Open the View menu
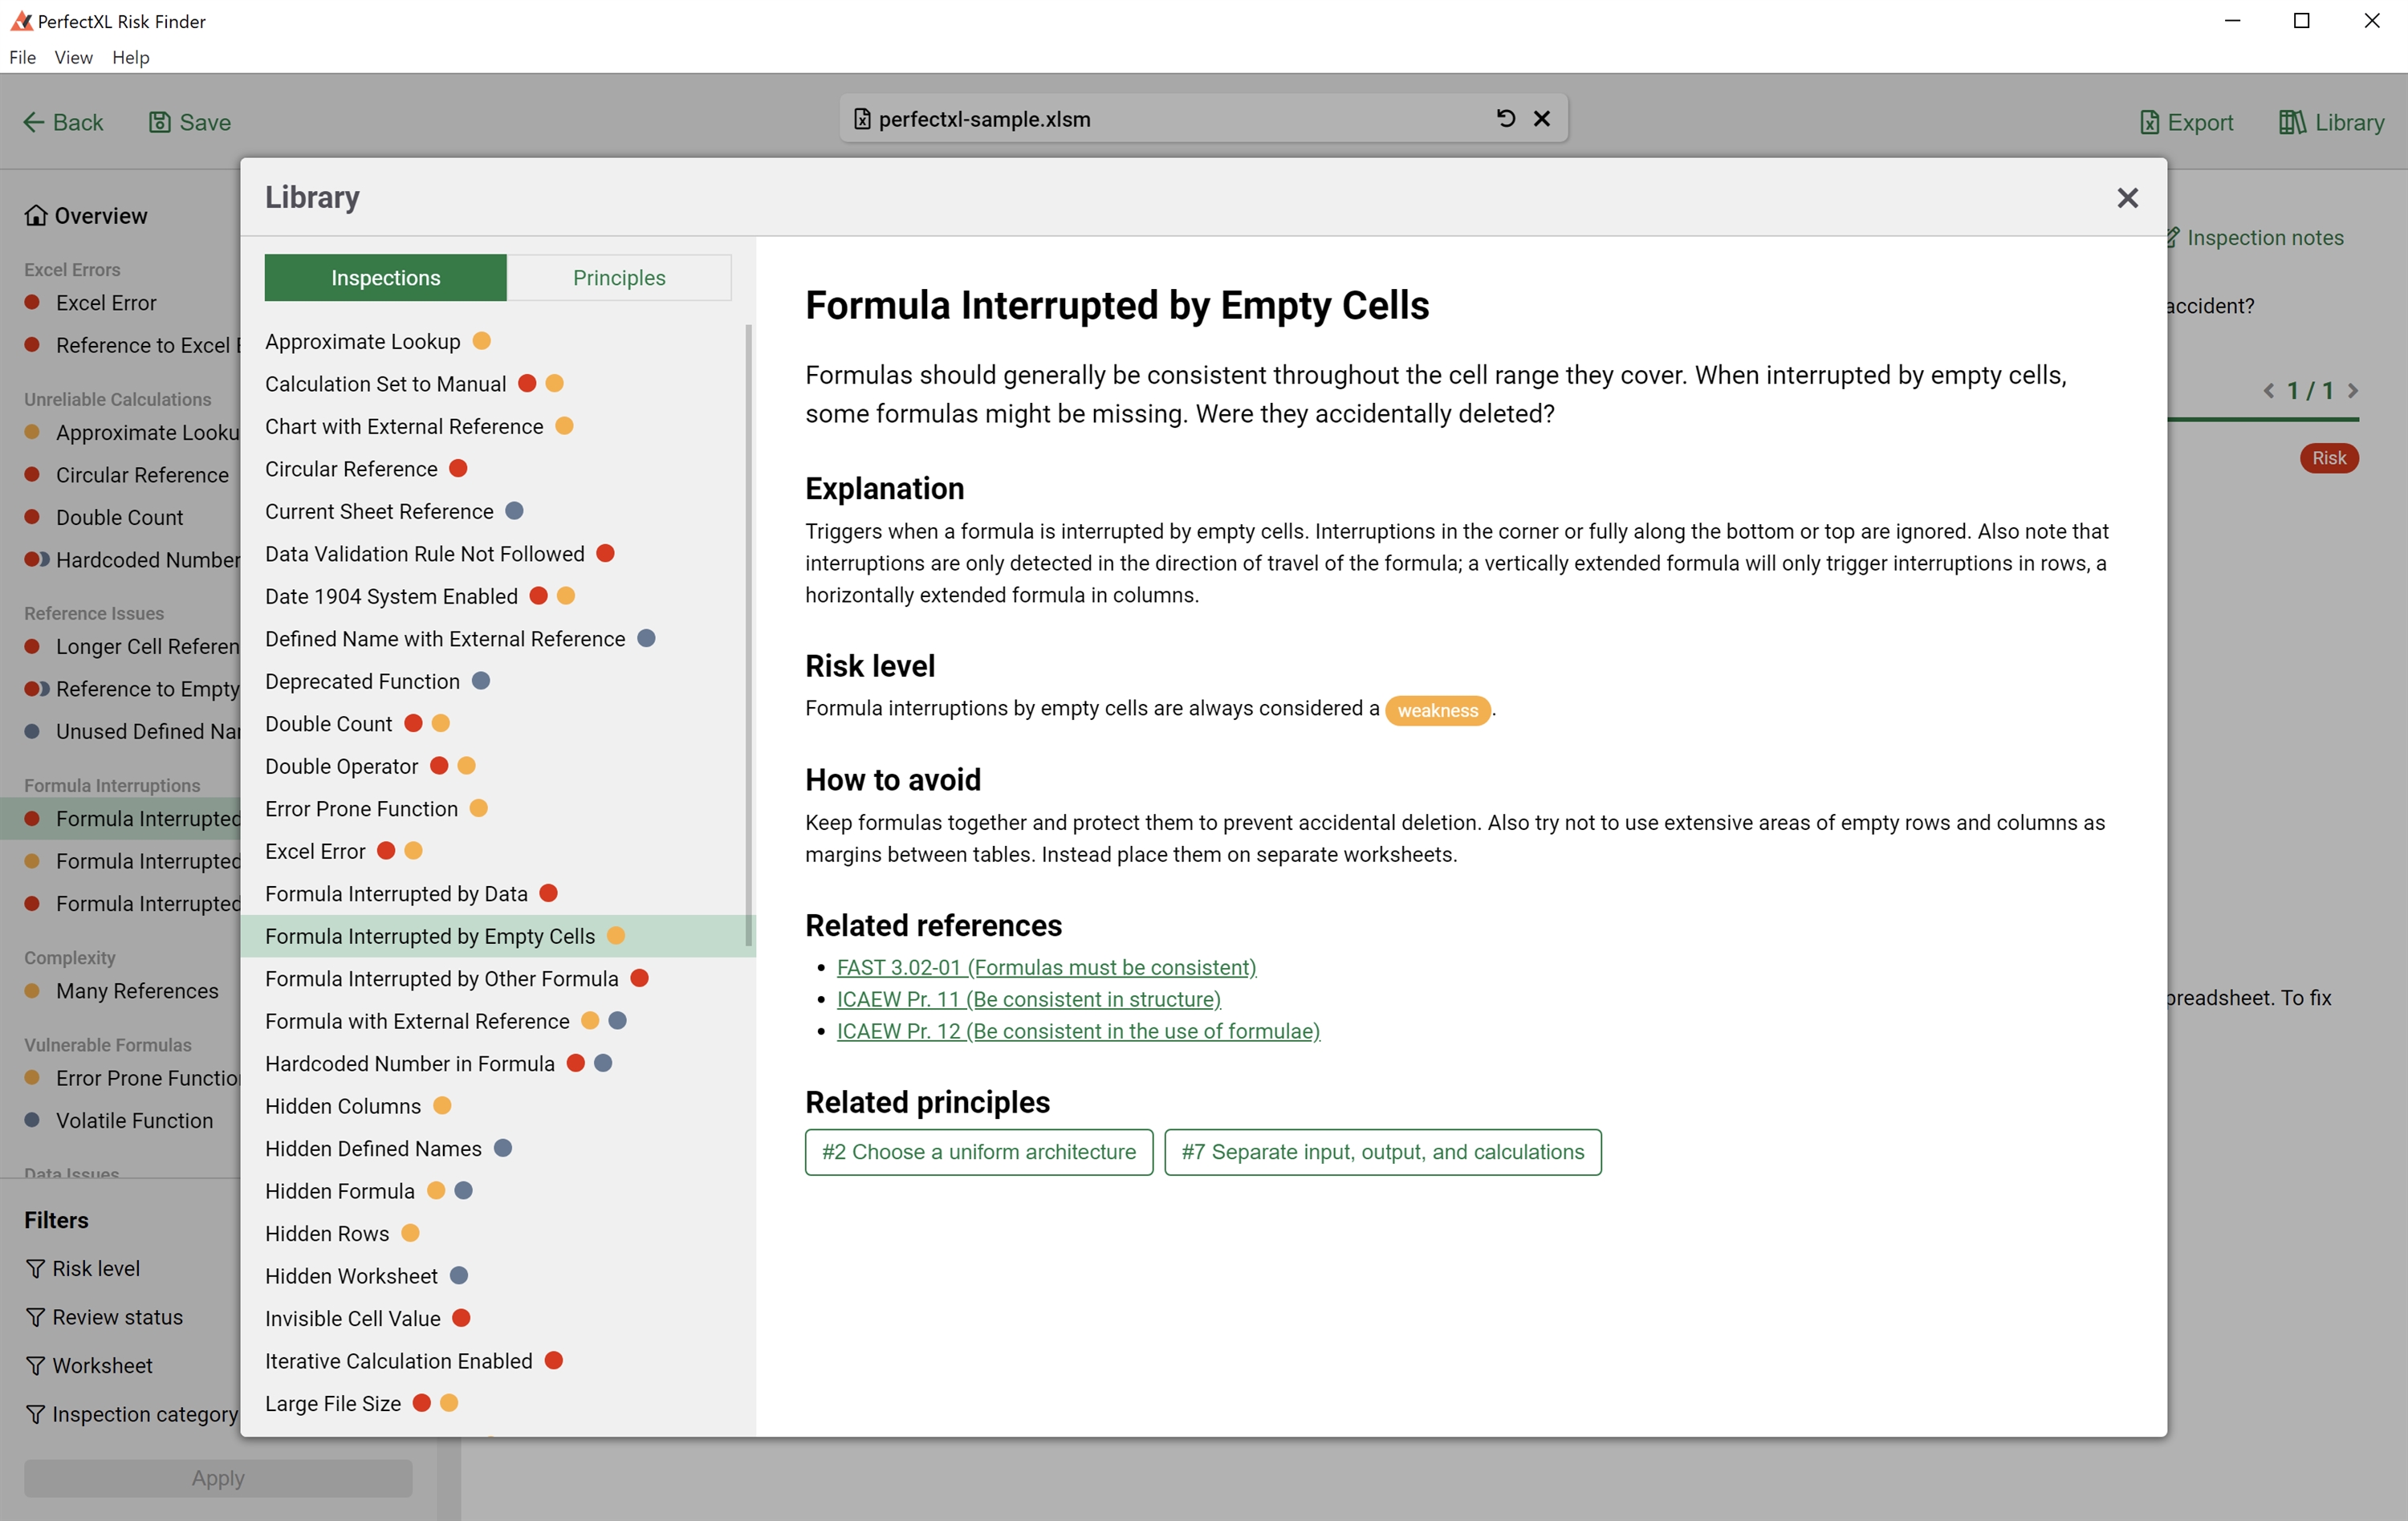The image size is (2408, 1521). point(73,57)
